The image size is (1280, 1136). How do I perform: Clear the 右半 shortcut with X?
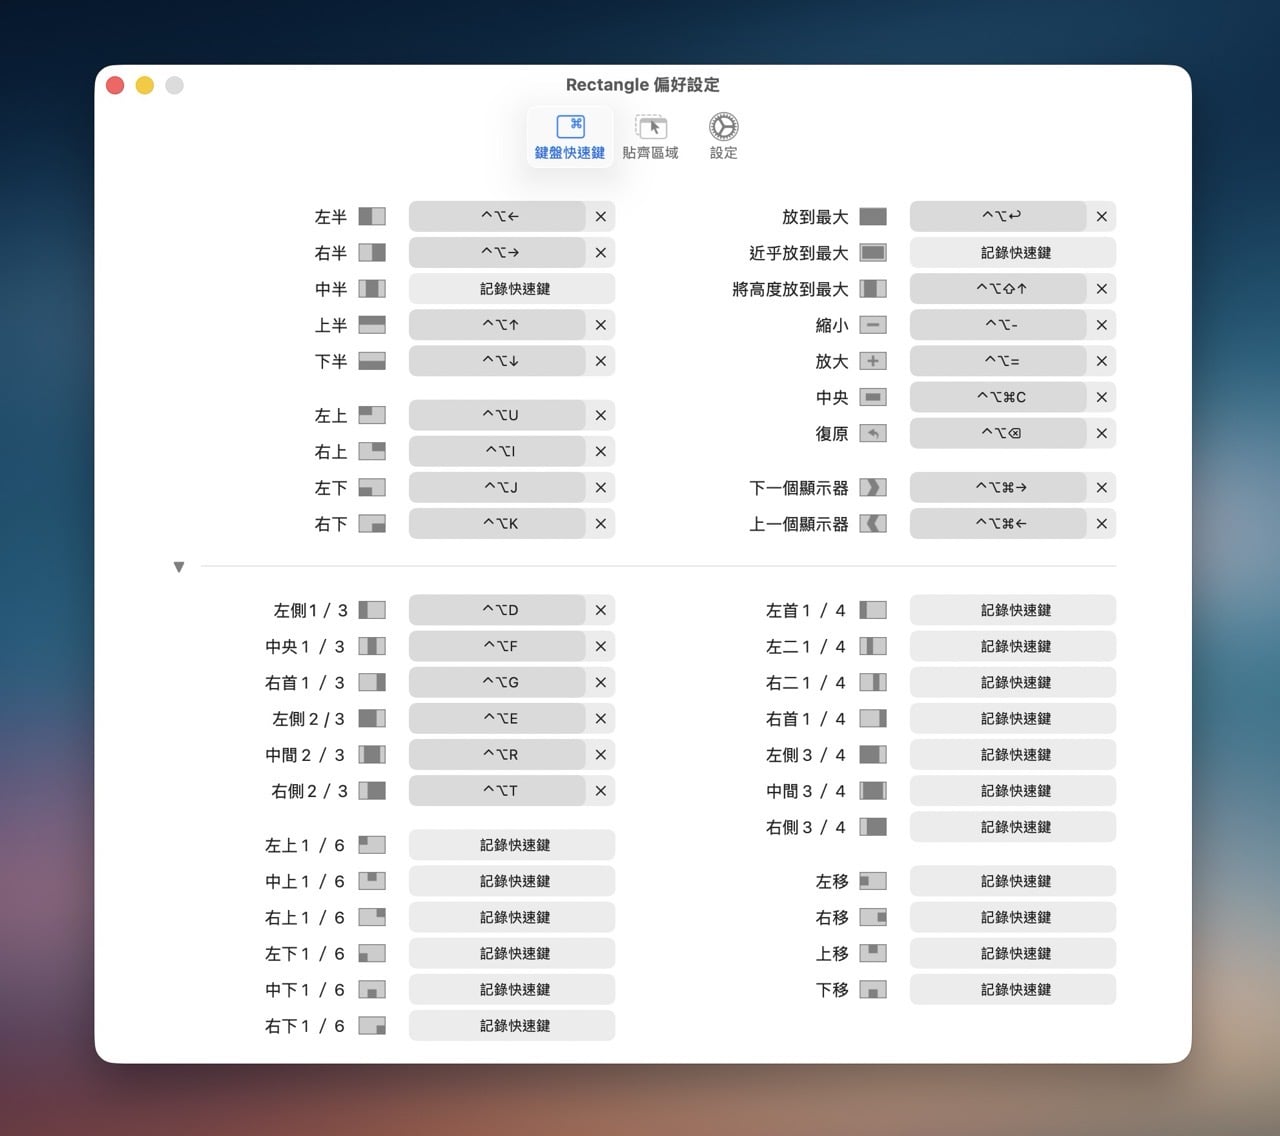pos(601,253)
